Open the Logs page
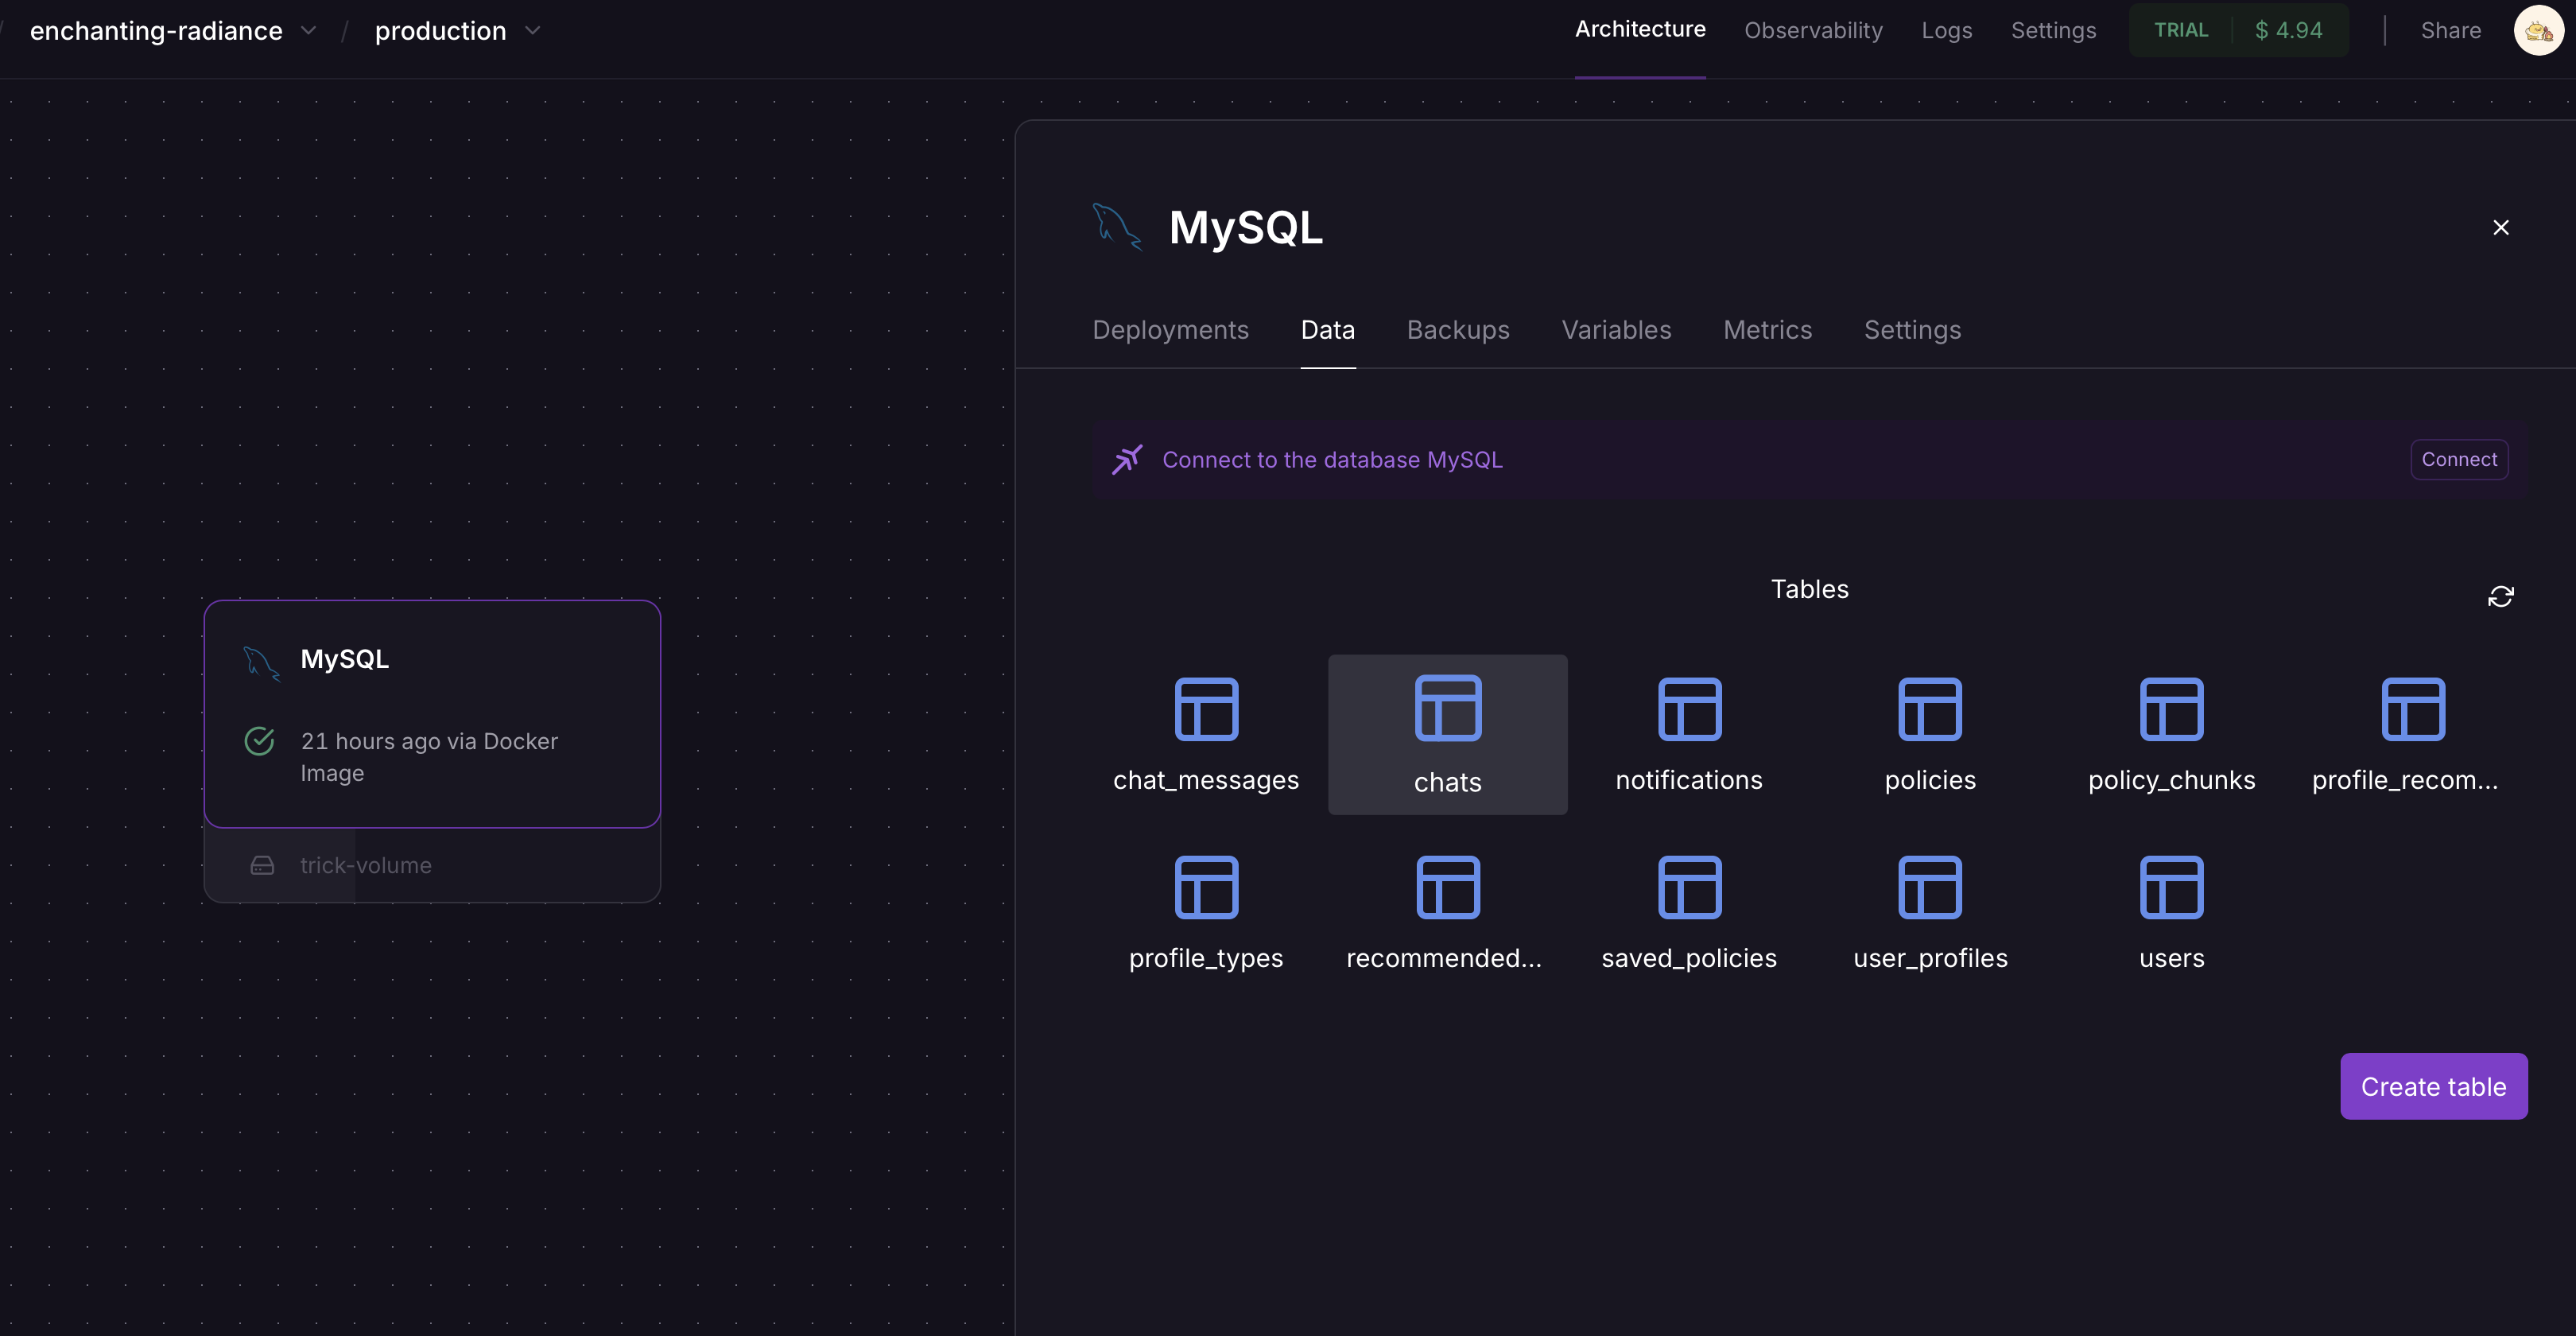Viewport: 2576px width, 1336px height. 1946,31
